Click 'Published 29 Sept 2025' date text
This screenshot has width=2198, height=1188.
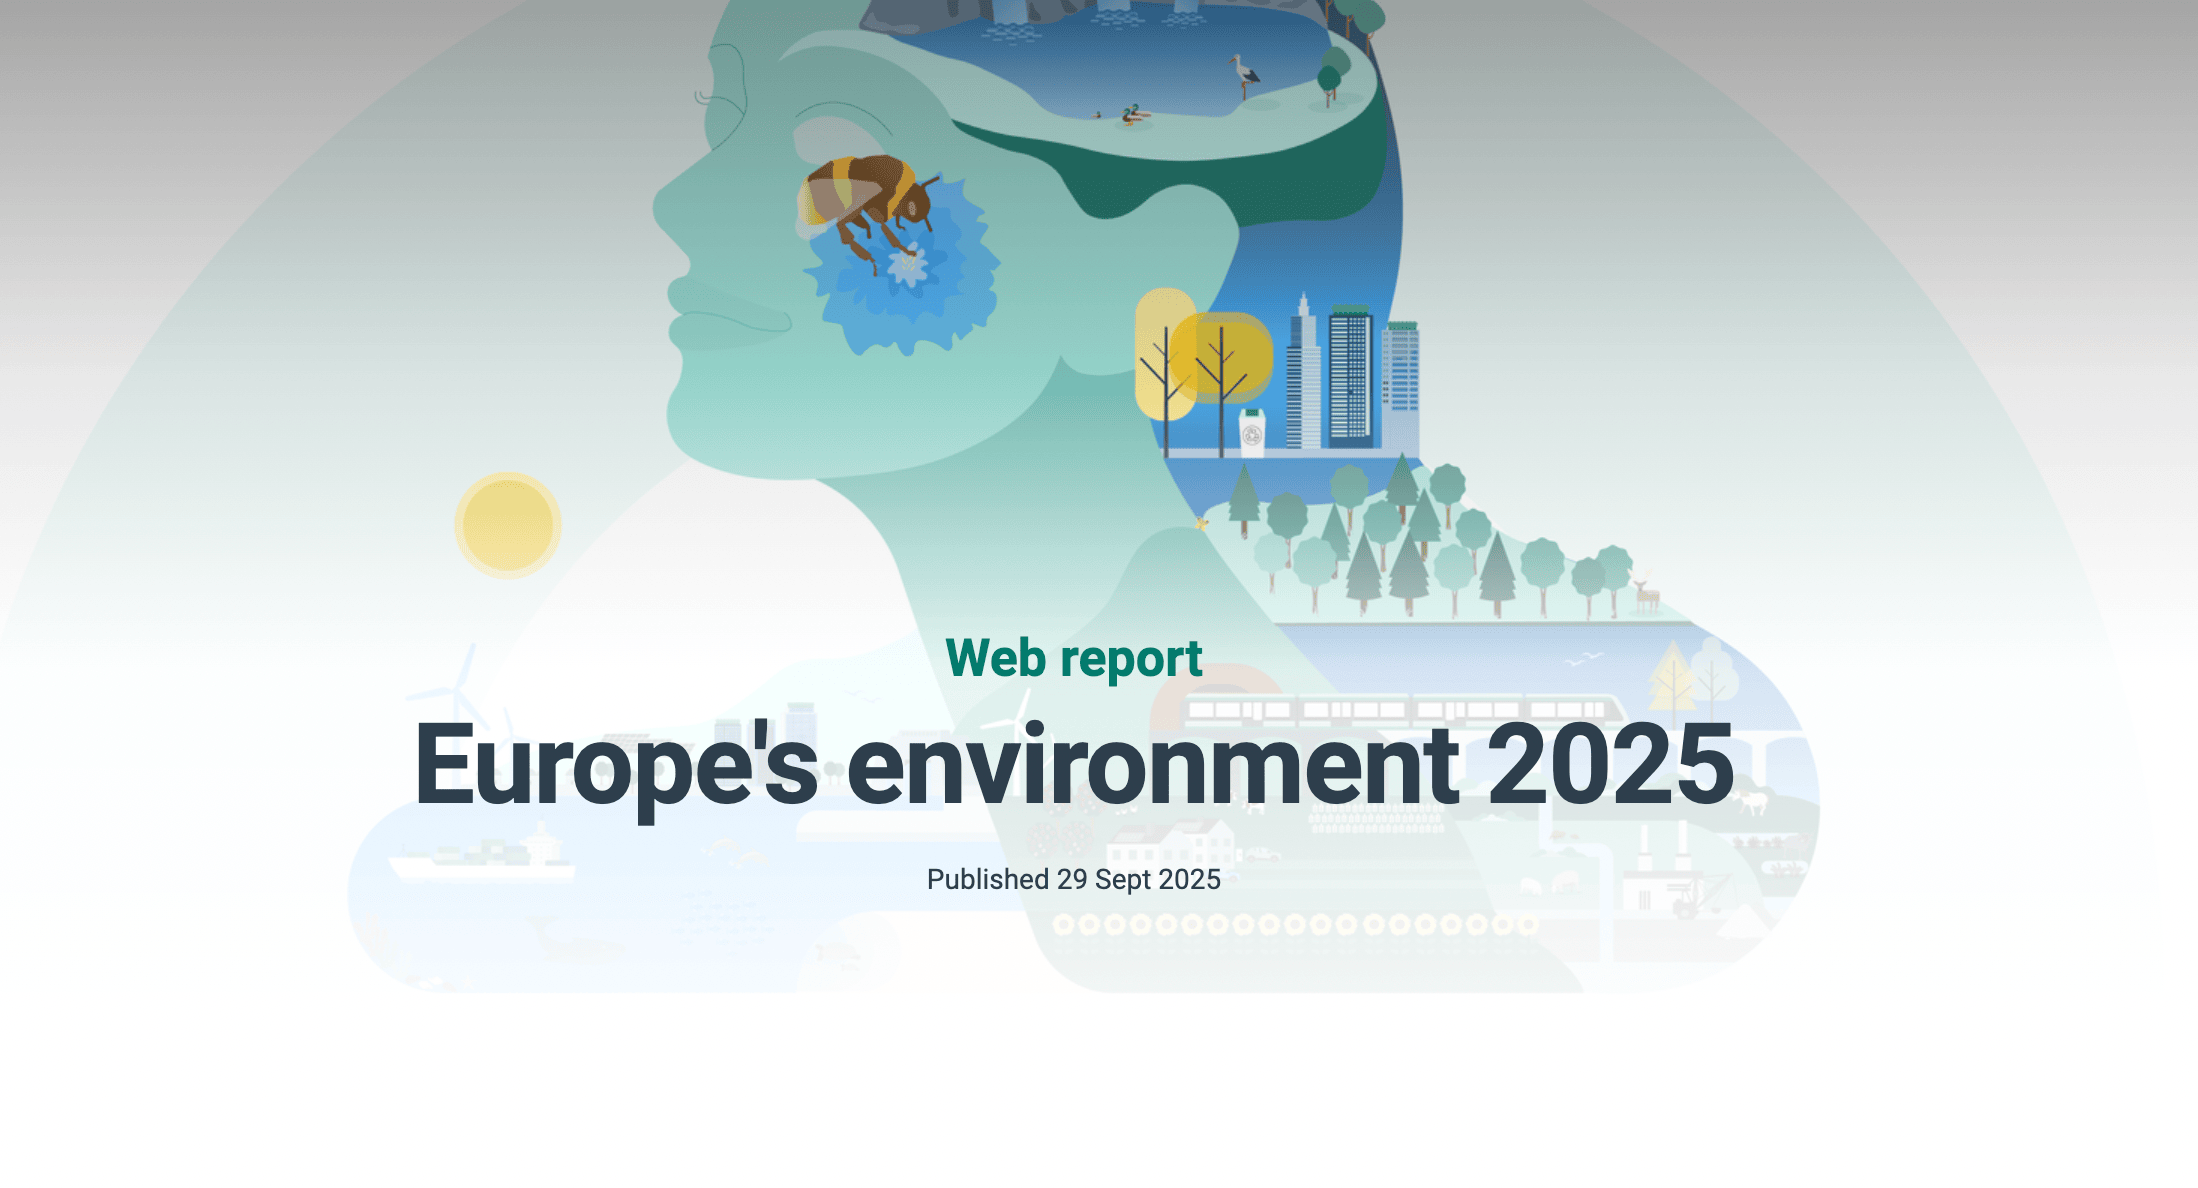[1073, 879]
